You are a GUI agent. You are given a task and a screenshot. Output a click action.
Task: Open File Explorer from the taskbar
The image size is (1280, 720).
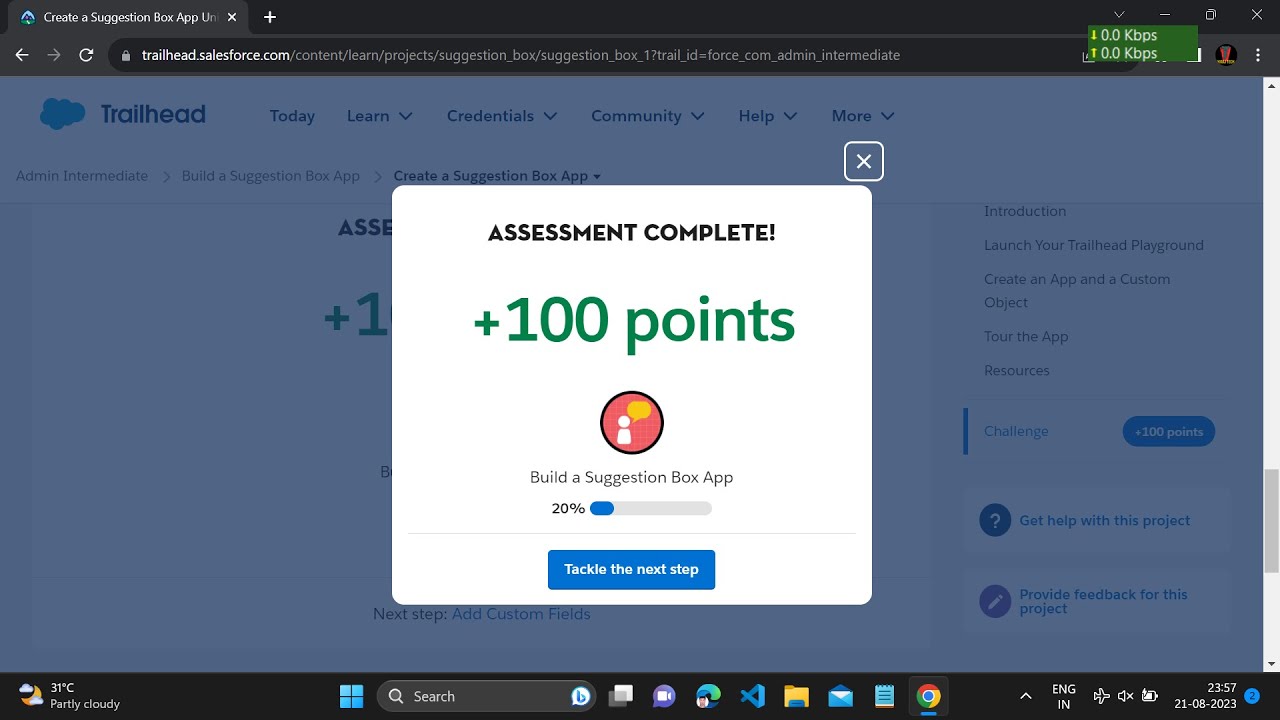(796, 696)
